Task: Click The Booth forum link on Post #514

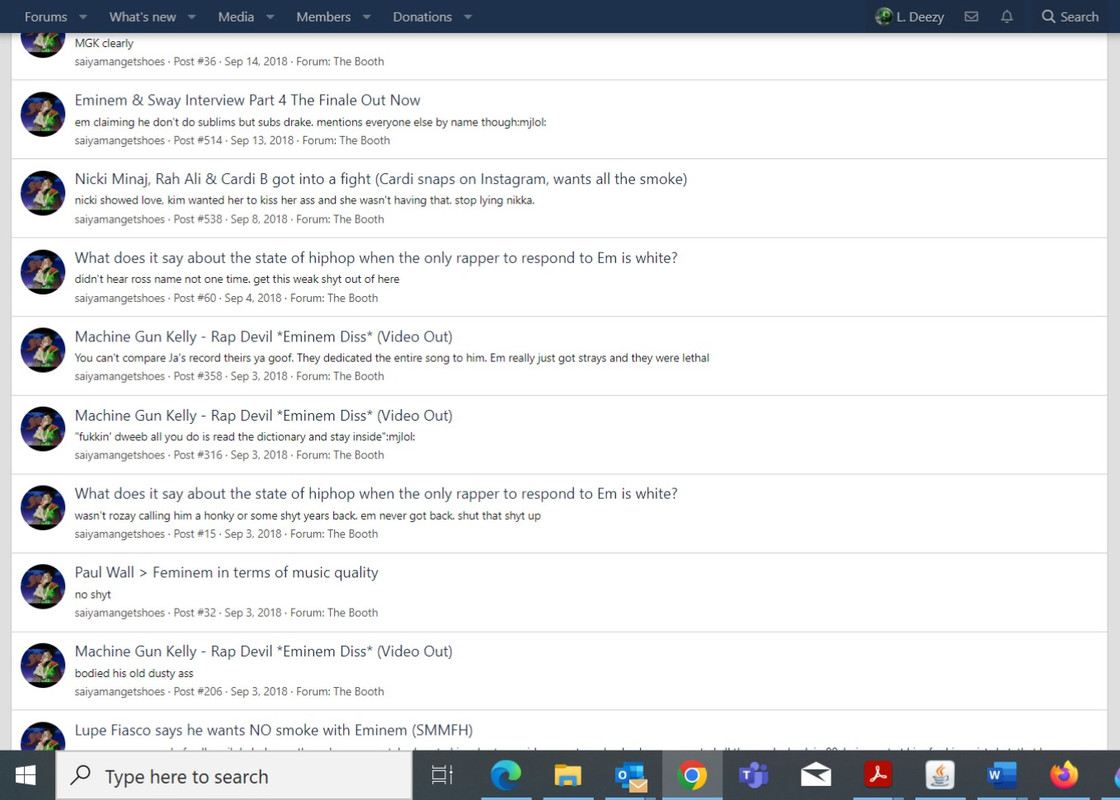Action: coord(364,140)
